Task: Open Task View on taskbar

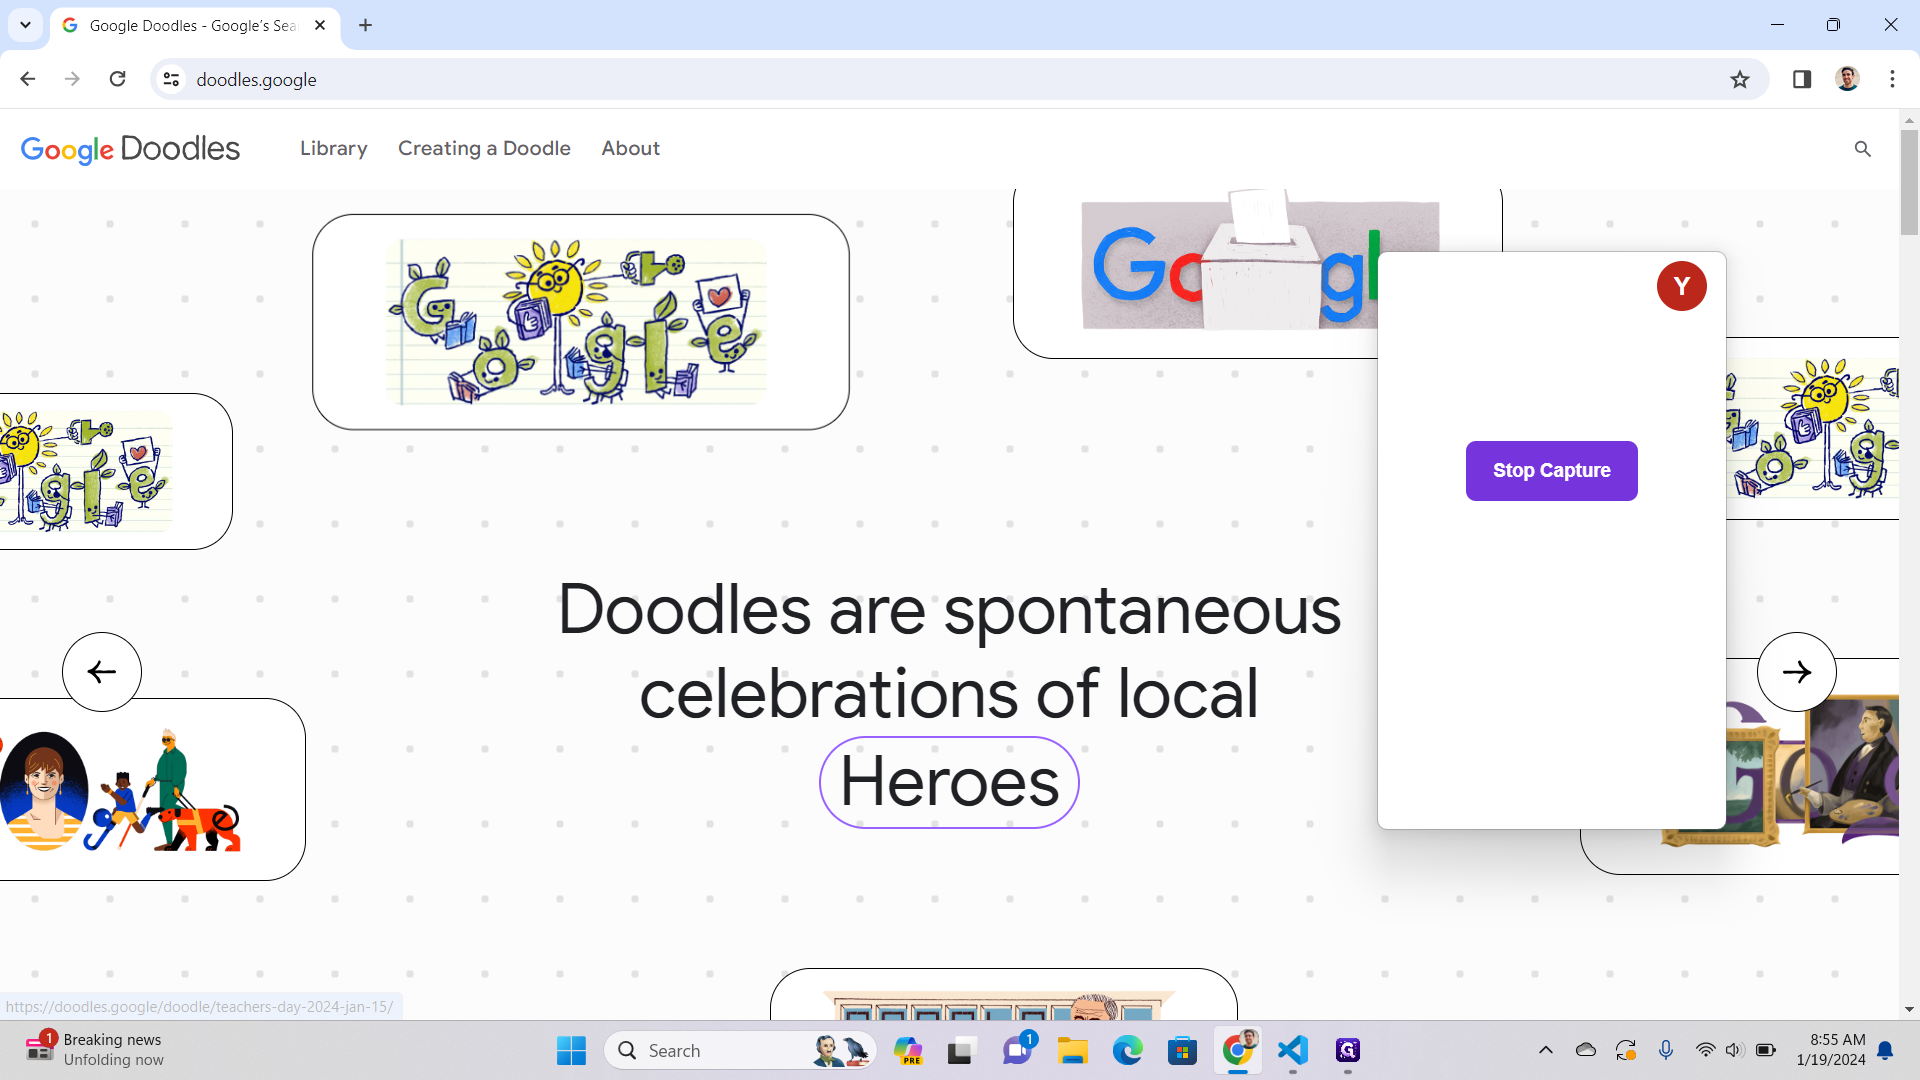Action: click(x=961, y=1050)
